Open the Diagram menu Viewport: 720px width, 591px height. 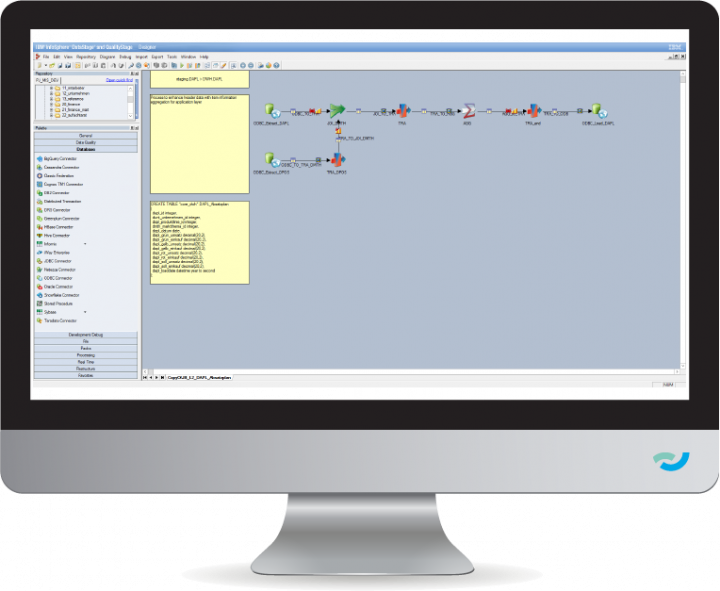tap(107, 57)
